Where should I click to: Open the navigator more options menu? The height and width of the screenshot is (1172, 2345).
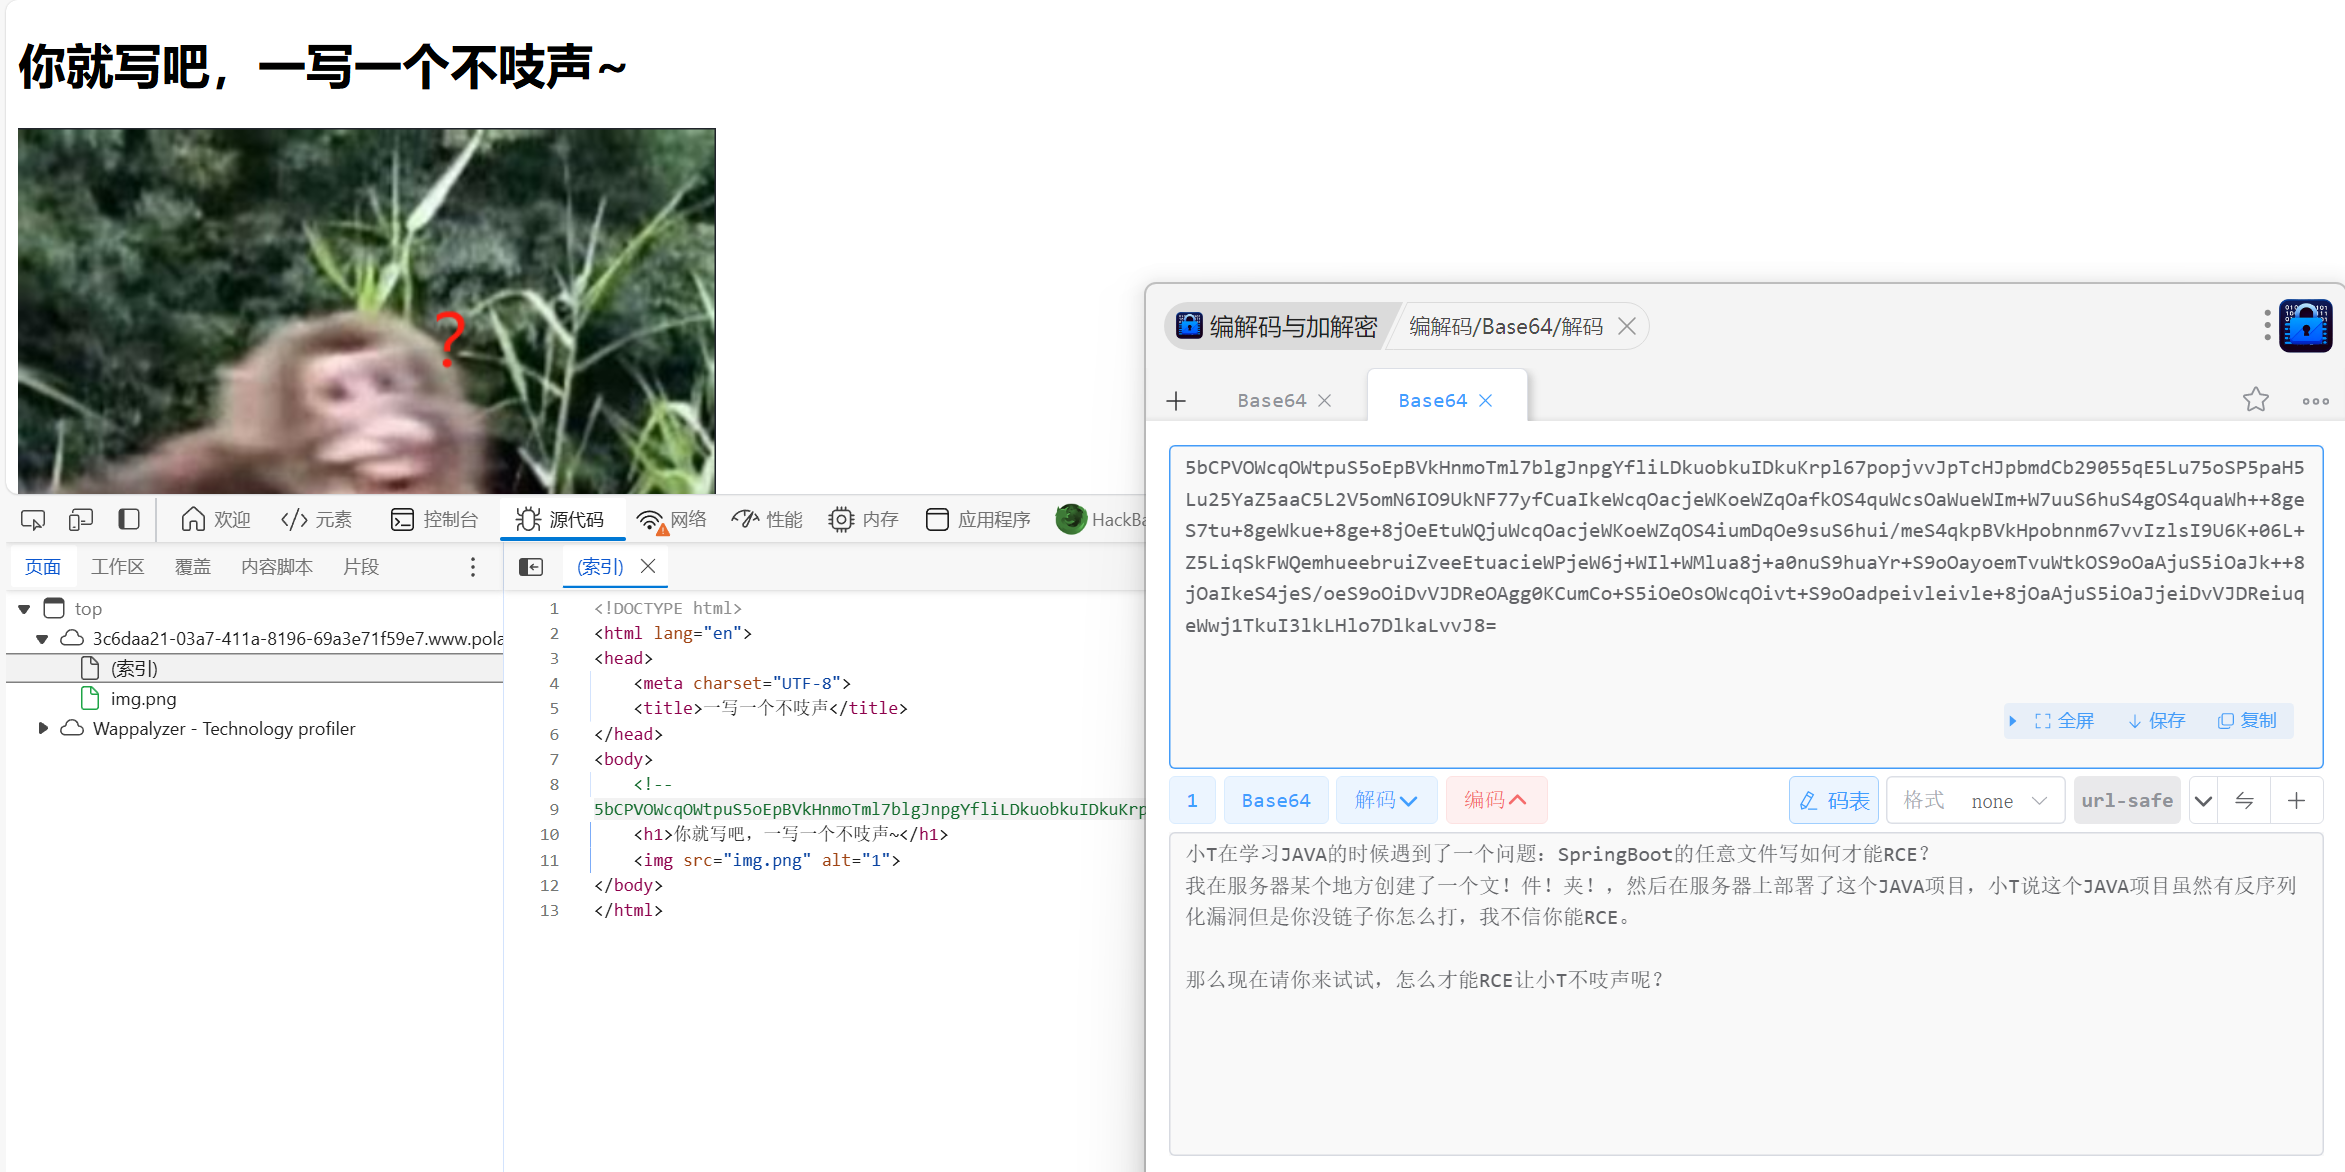[x=473, y=567]
